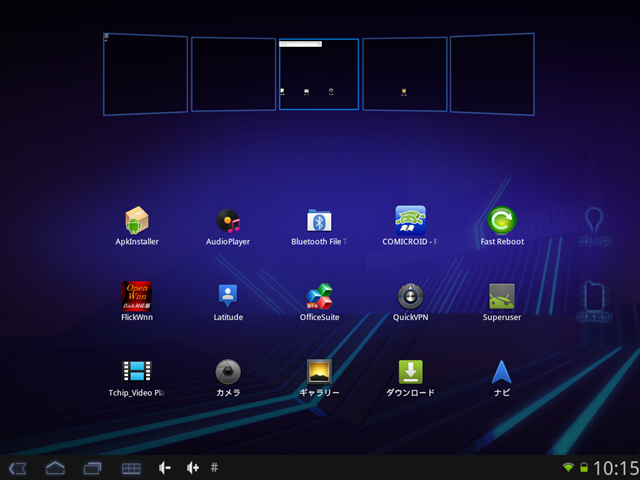The height and width of the screenshot is (480, 640).
Task: Tap the grid menu icon in system bar
Action: click(x=131, y=468)
